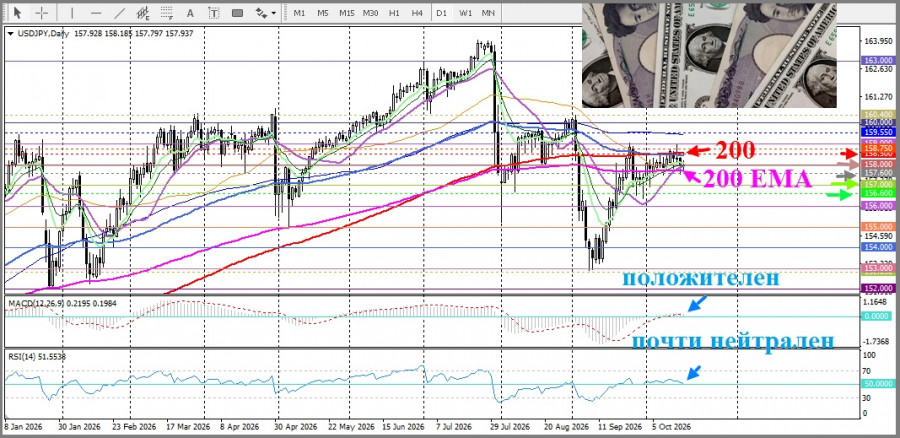Click the 30 Apr 2026 date label
900x438 pixels.
[x=294, y=428]
